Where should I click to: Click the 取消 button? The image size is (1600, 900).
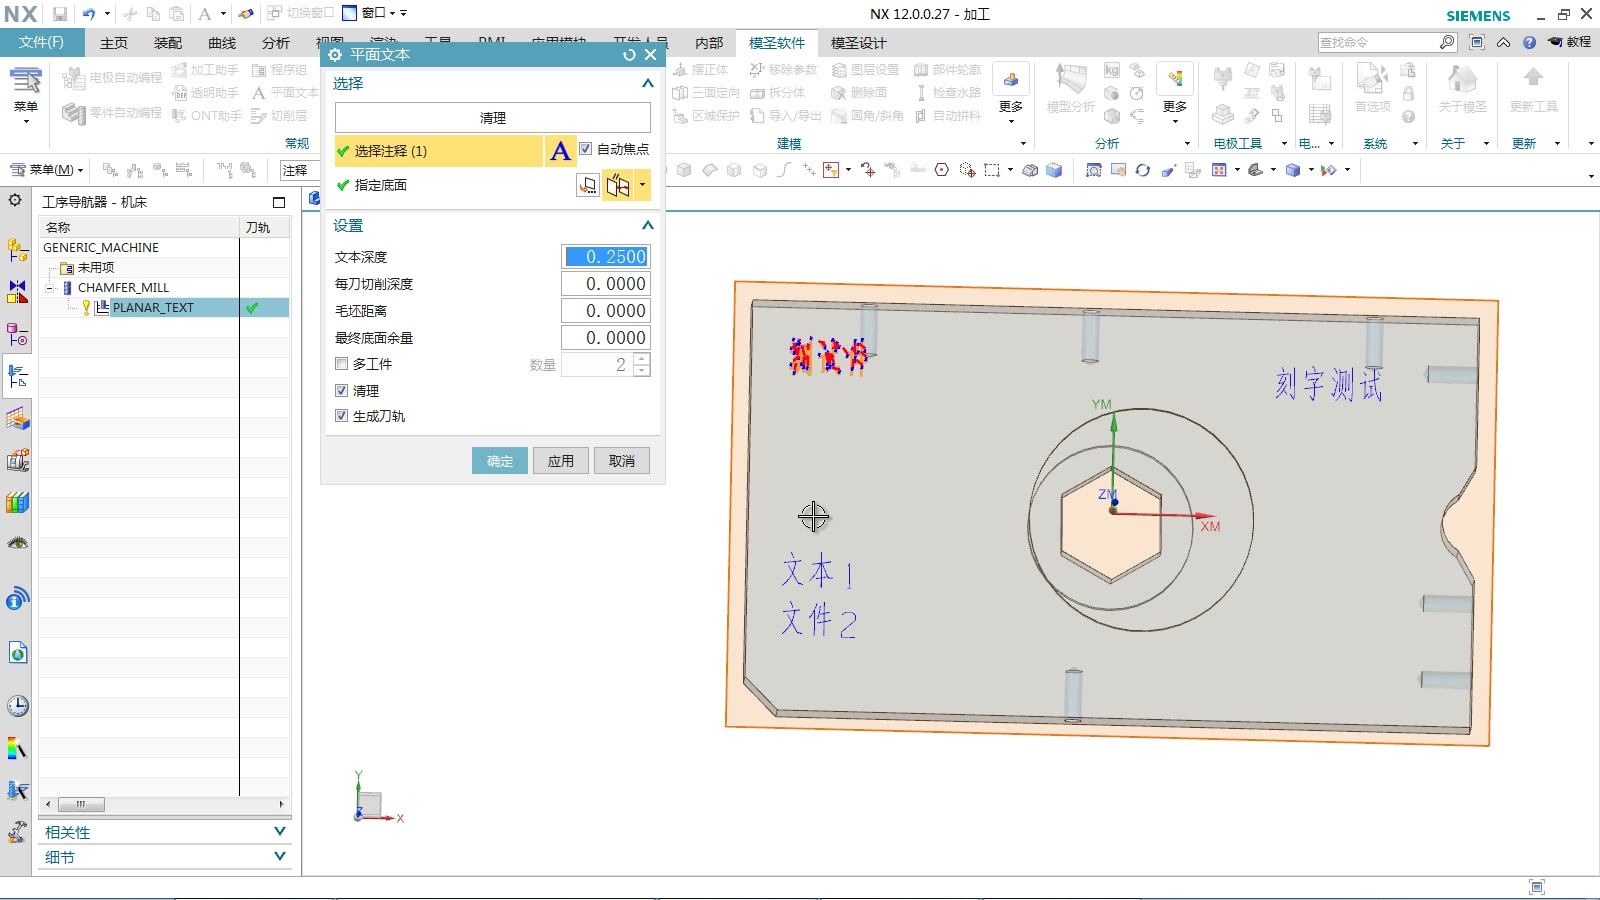[x=622, y=461]
